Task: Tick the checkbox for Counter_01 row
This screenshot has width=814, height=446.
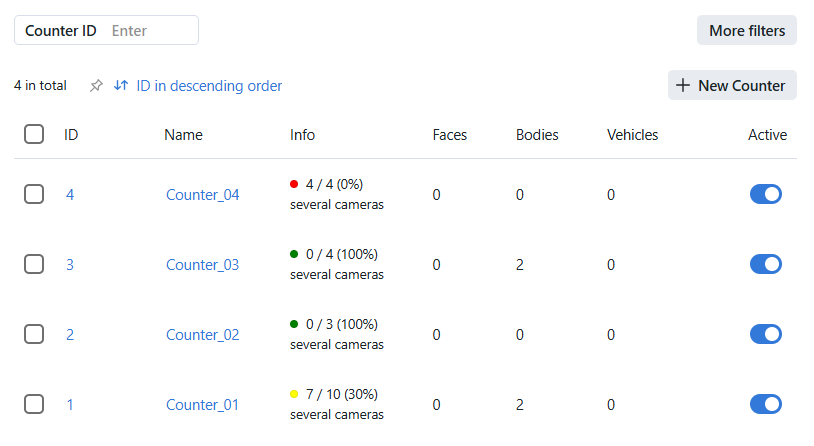Action: tap(34, 404)
